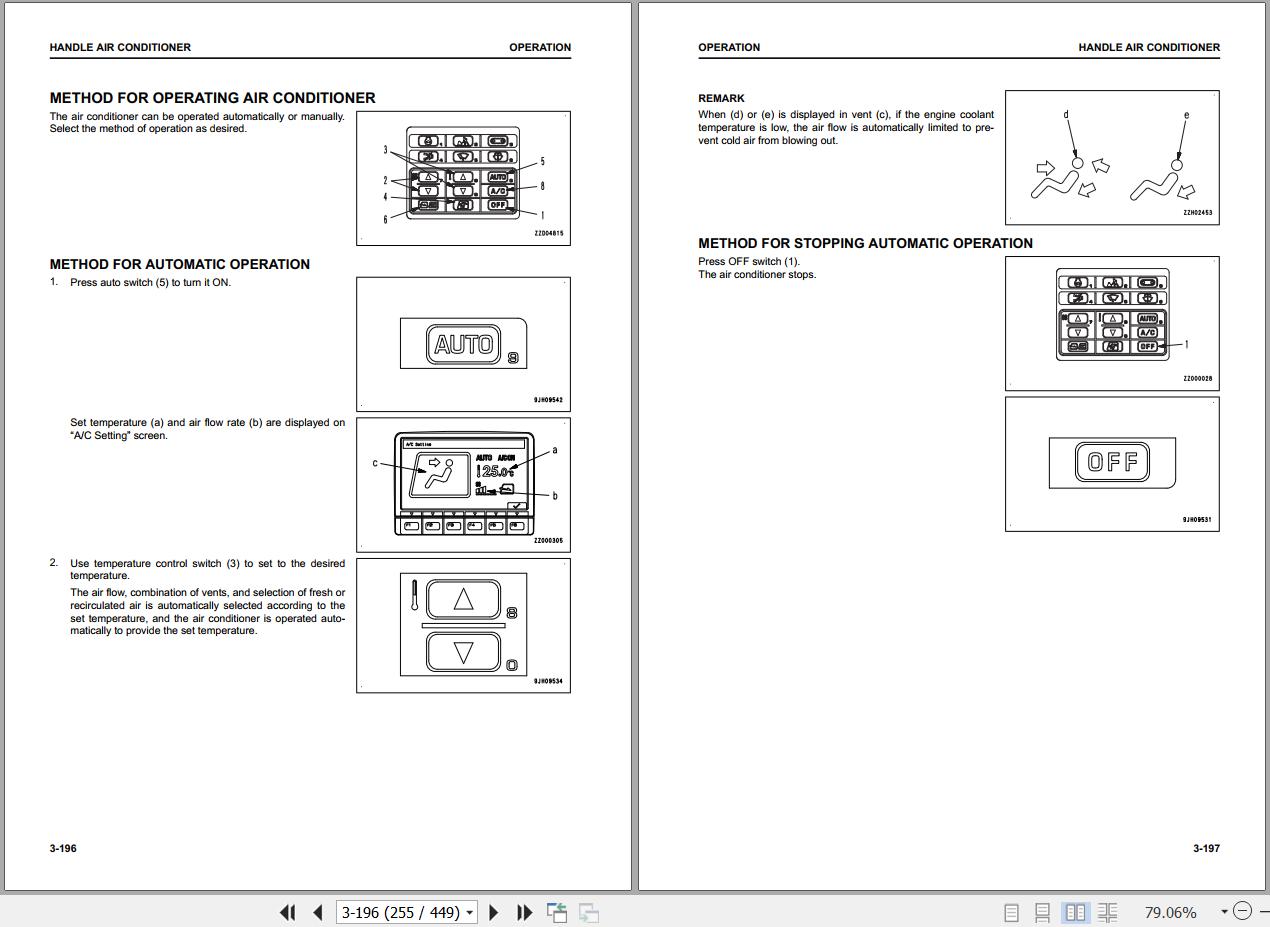Click page number 3-197 in the footer
This screenshot has height=927, width=1270.
1206,848
